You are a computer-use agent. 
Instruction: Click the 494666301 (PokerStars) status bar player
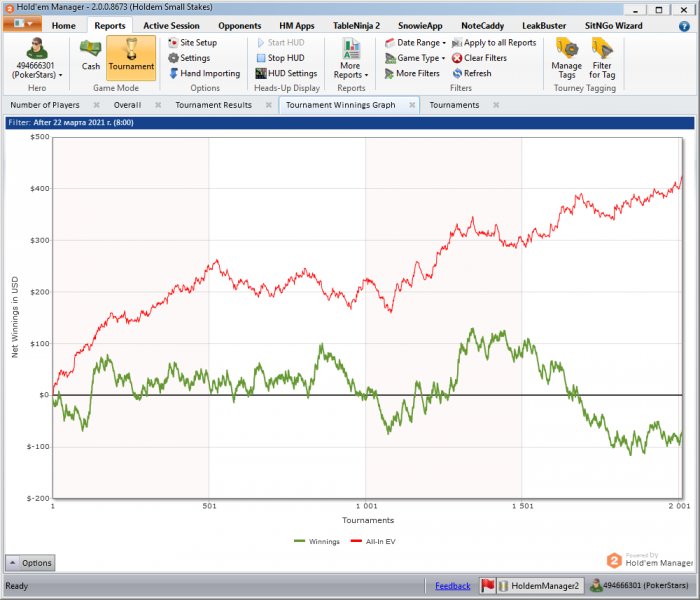point(639,585)
